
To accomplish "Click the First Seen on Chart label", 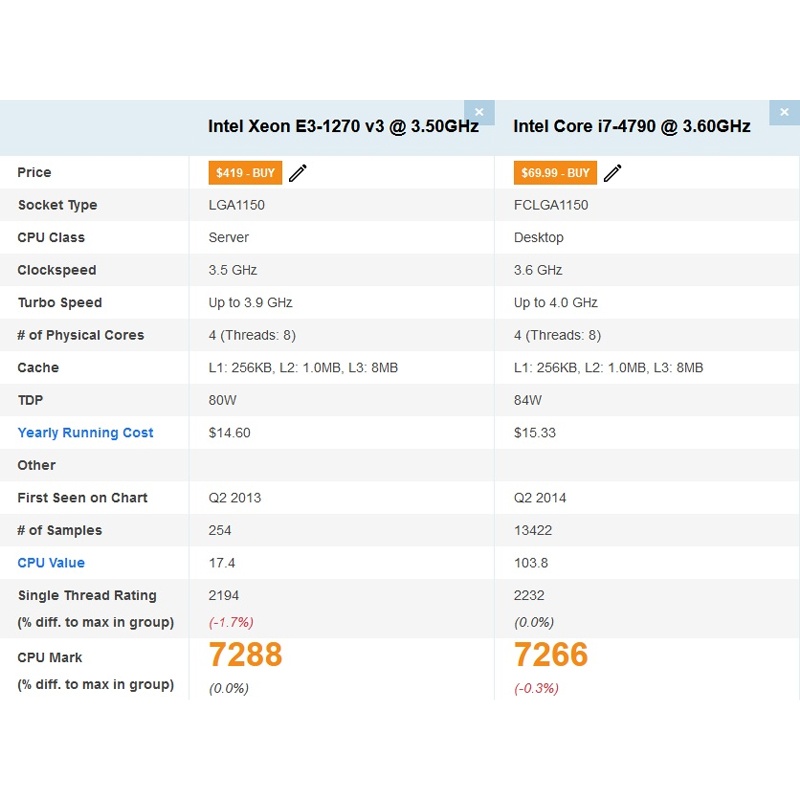I will (82, 498).
